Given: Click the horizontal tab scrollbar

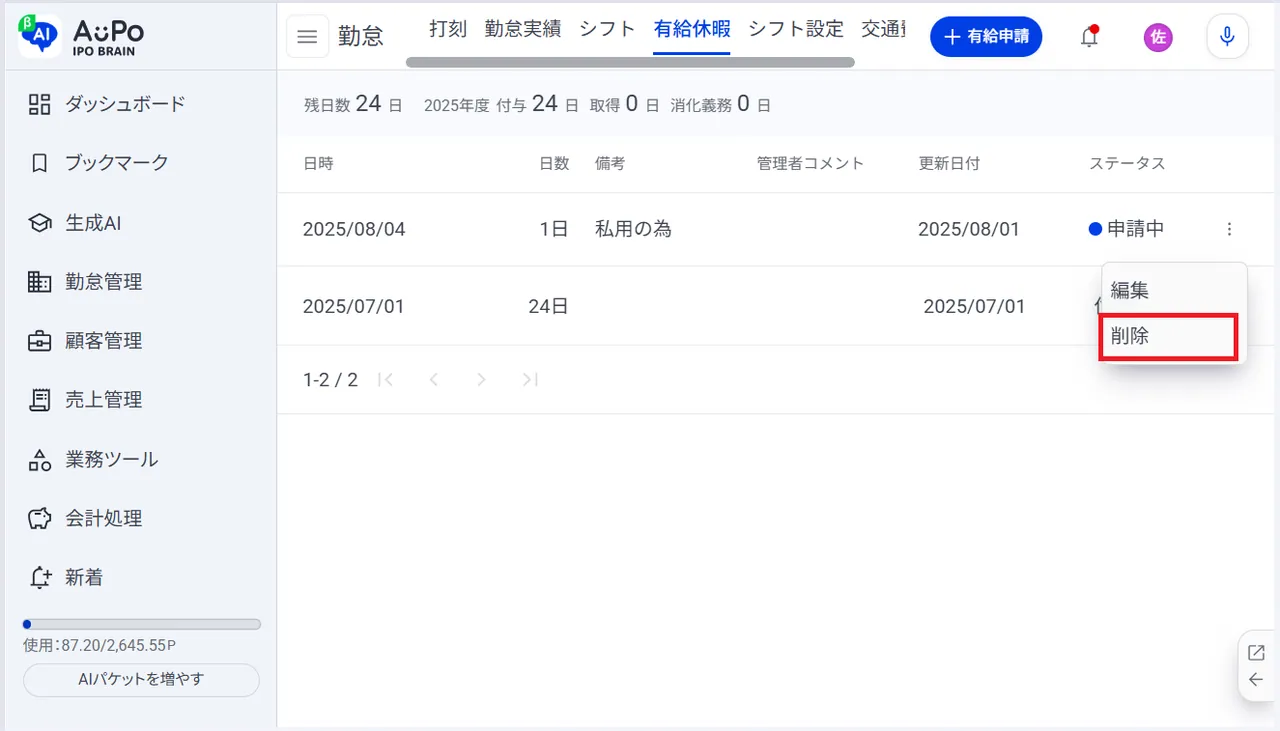Looking at the screenshot, I should click(630, 62).
